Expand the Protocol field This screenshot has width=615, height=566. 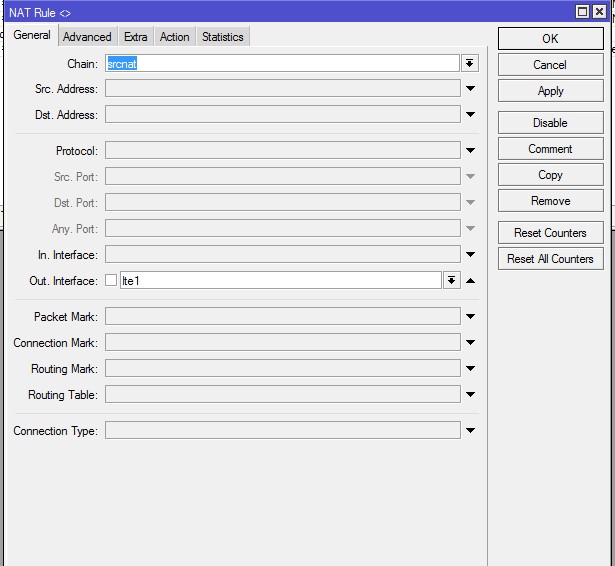point(470,150)
